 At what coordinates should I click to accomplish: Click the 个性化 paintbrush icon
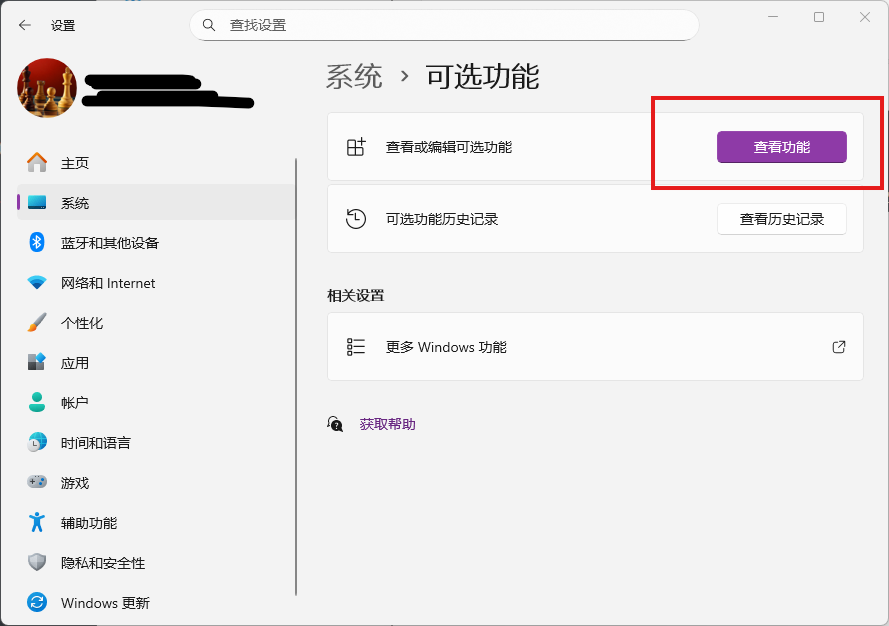coord(37,323)
